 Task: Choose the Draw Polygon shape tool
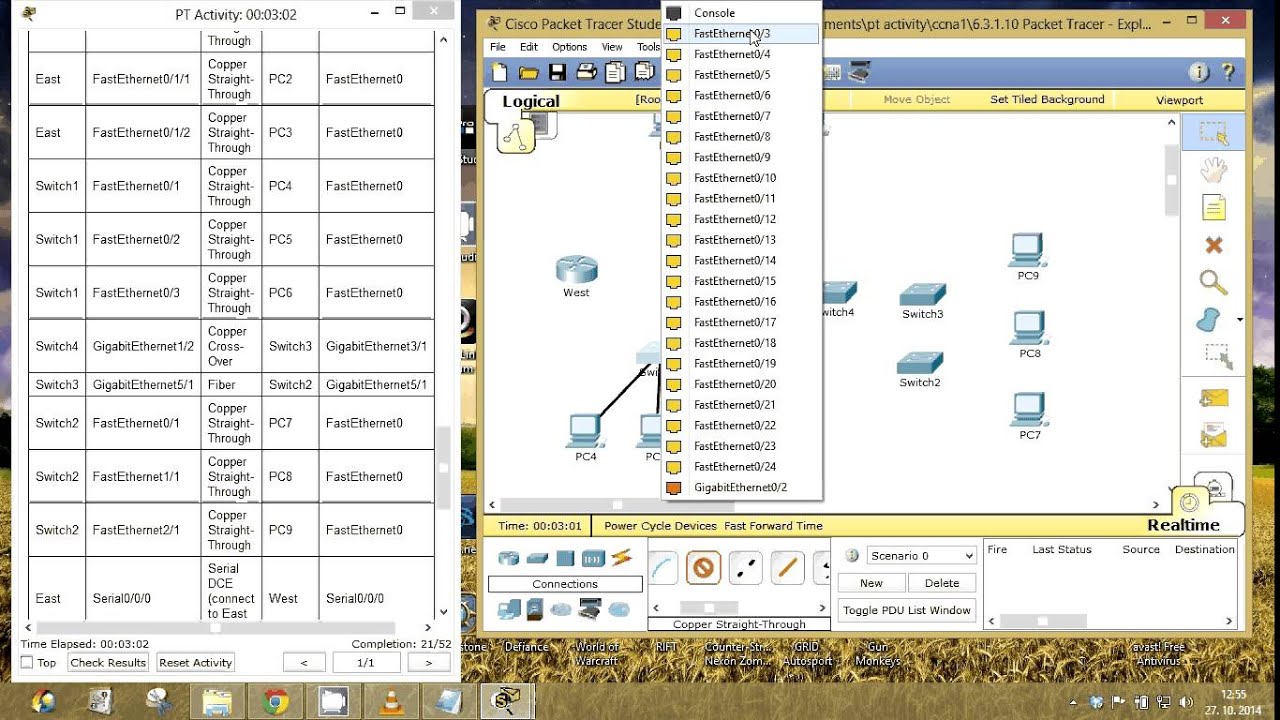pos(1209,320)
